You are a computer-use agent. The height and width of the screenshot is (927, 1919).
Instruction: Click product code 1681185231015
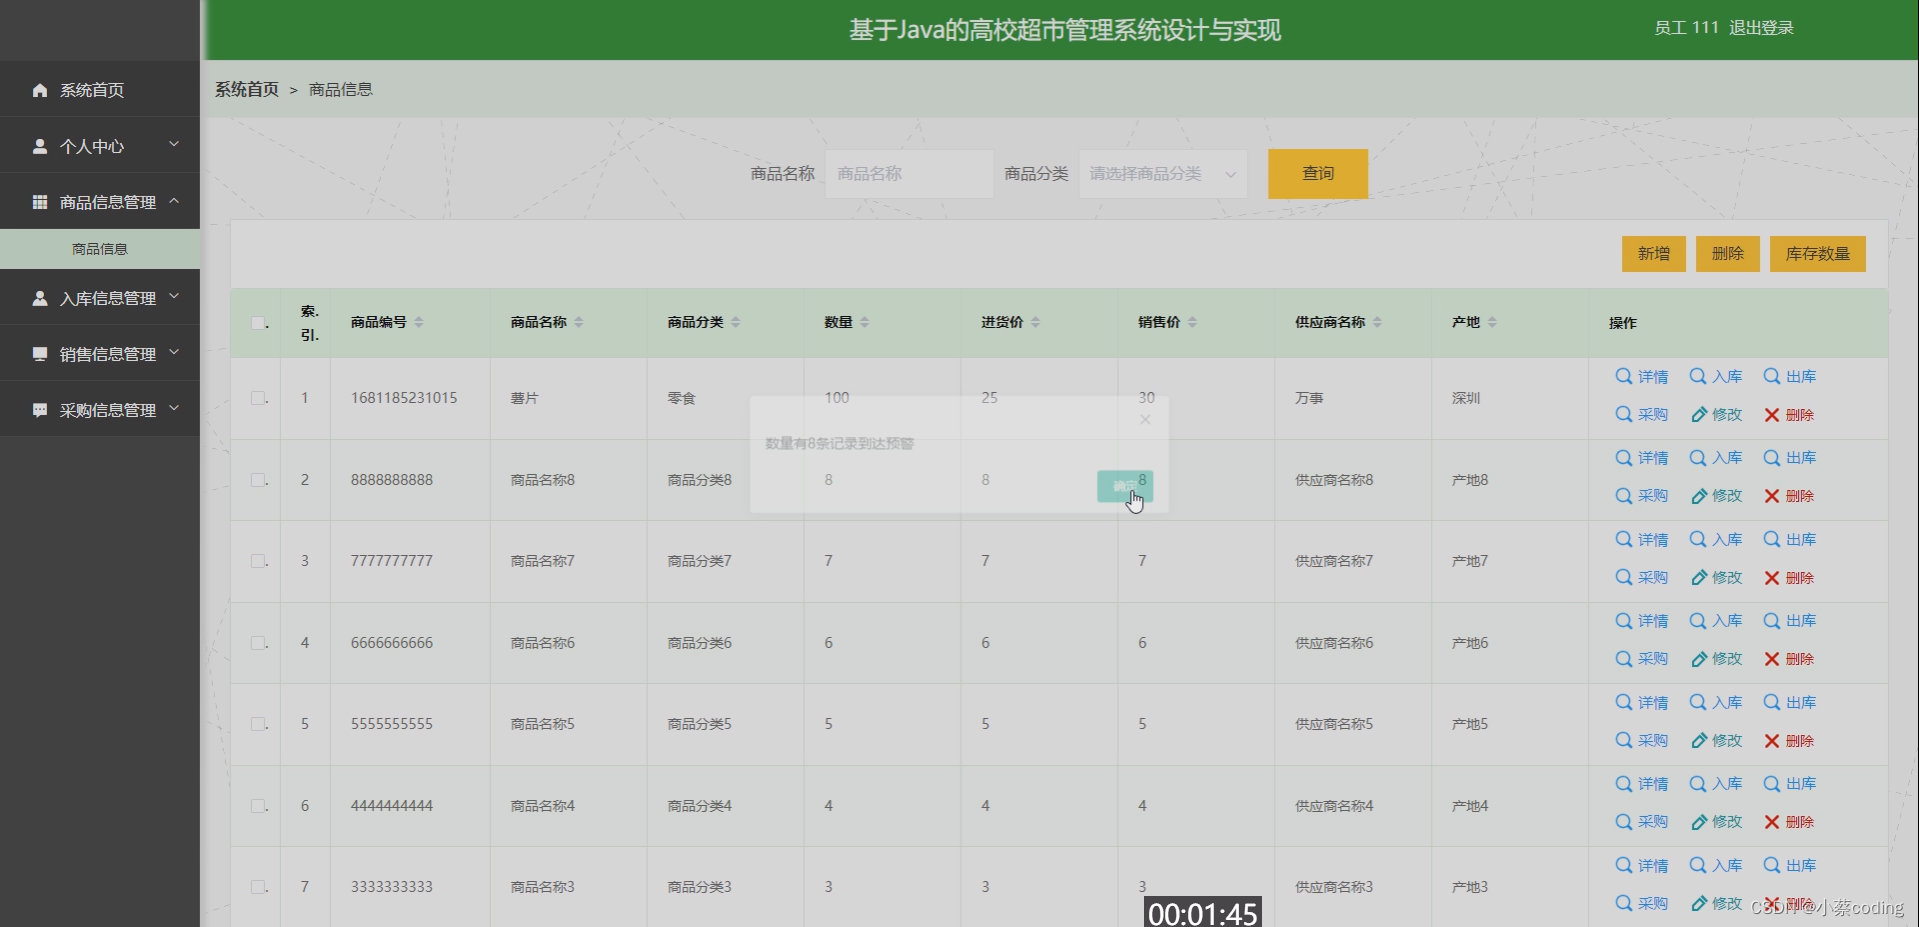[404, 398]
